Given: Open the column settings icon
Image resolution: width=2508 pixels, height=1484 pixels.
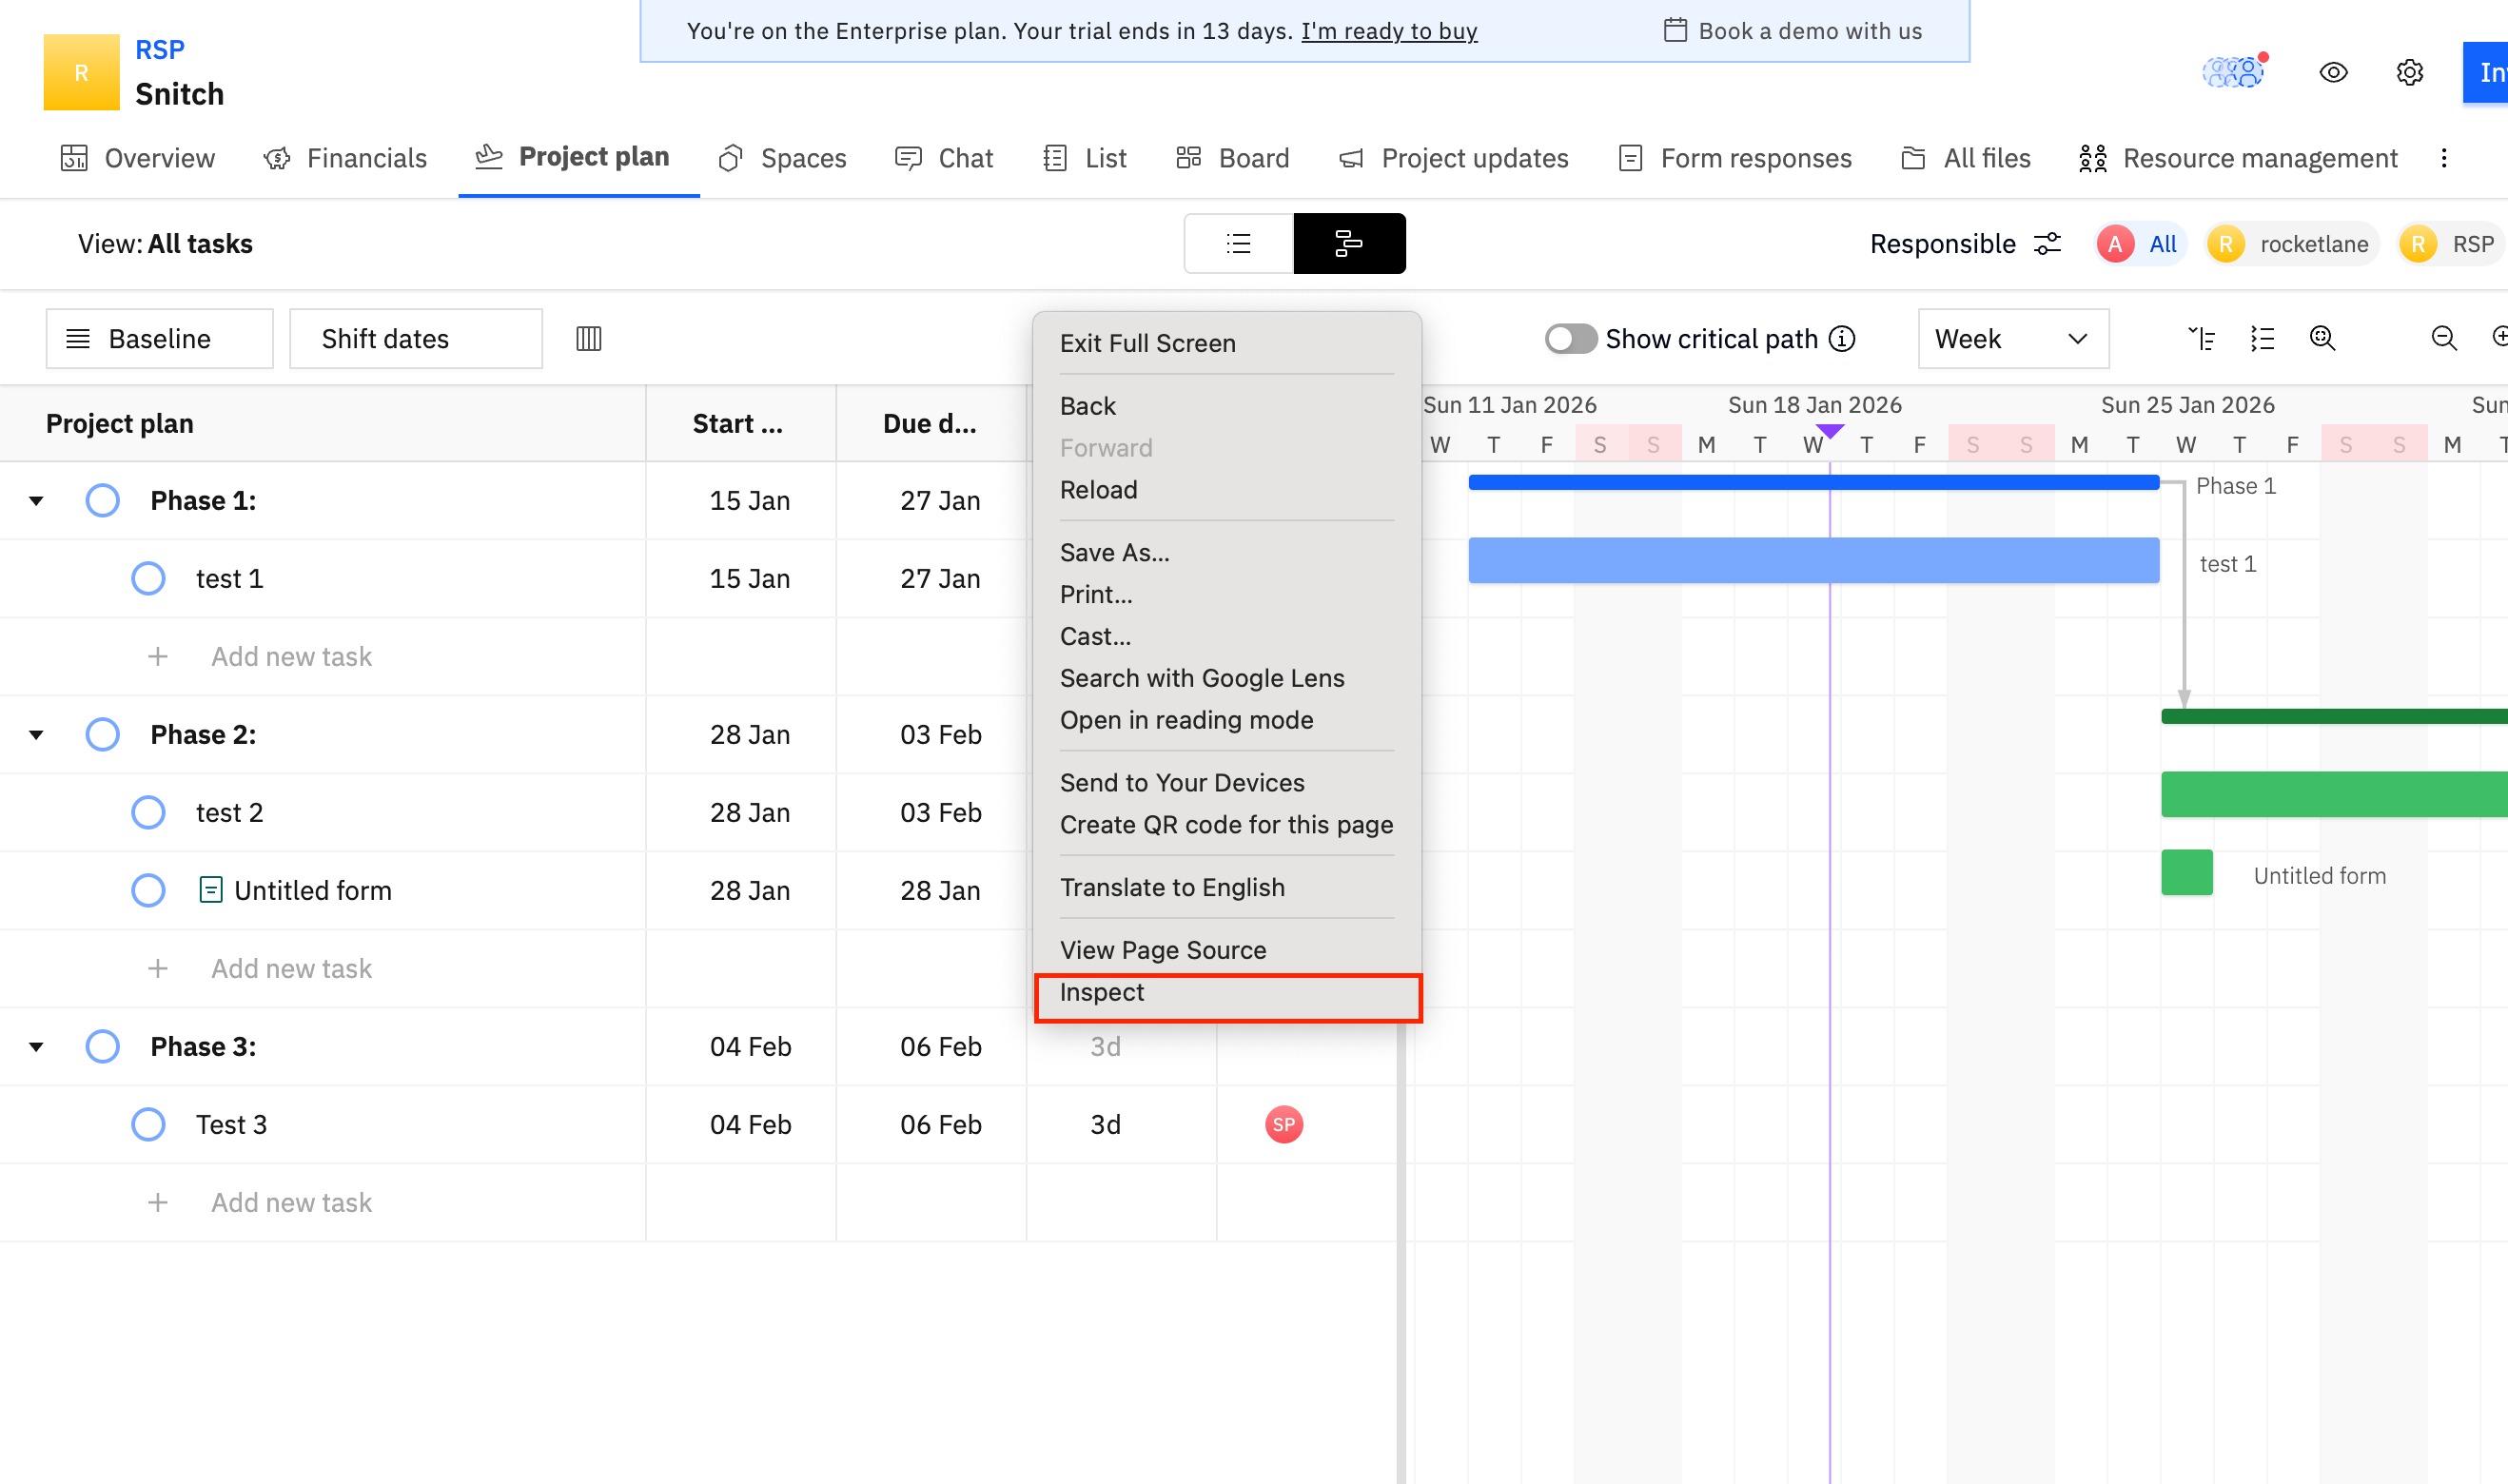Looking at the screenshot, I should [x=589, y=339].
